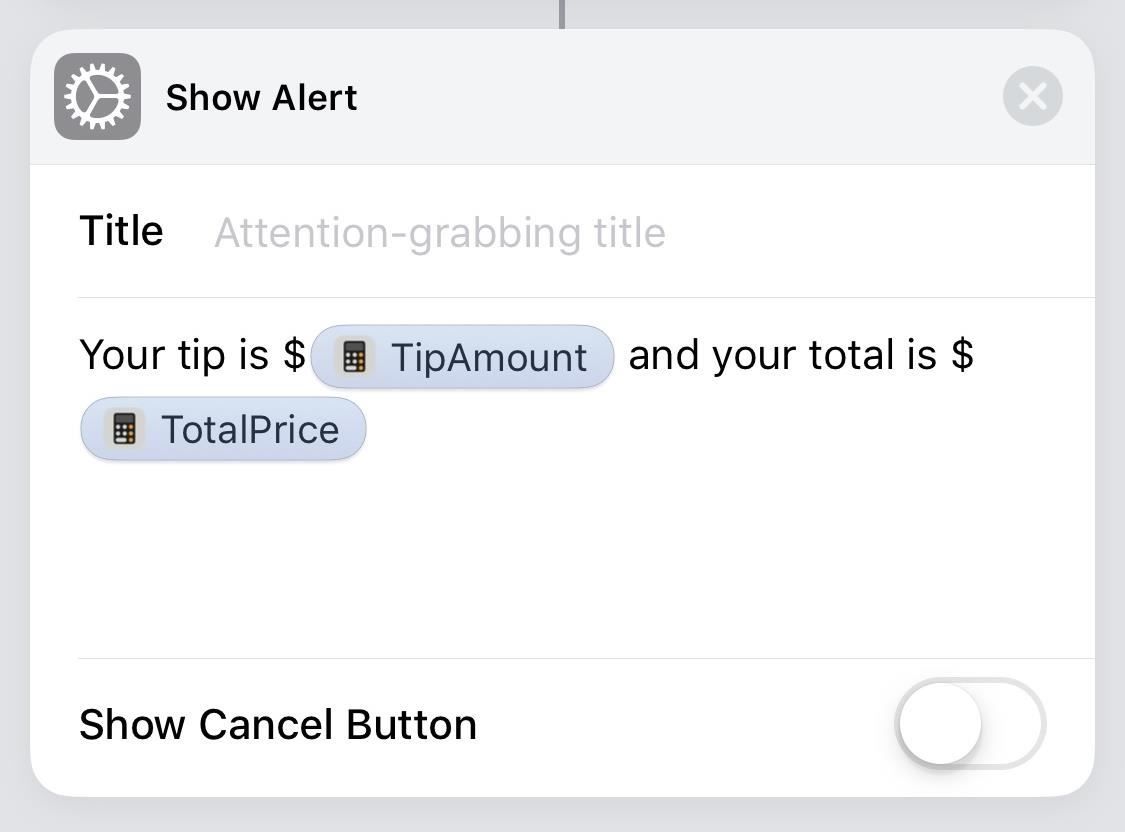Click the "Show Cancel Button" label
The image size is (1125, 832).
(x=278, y=725)
